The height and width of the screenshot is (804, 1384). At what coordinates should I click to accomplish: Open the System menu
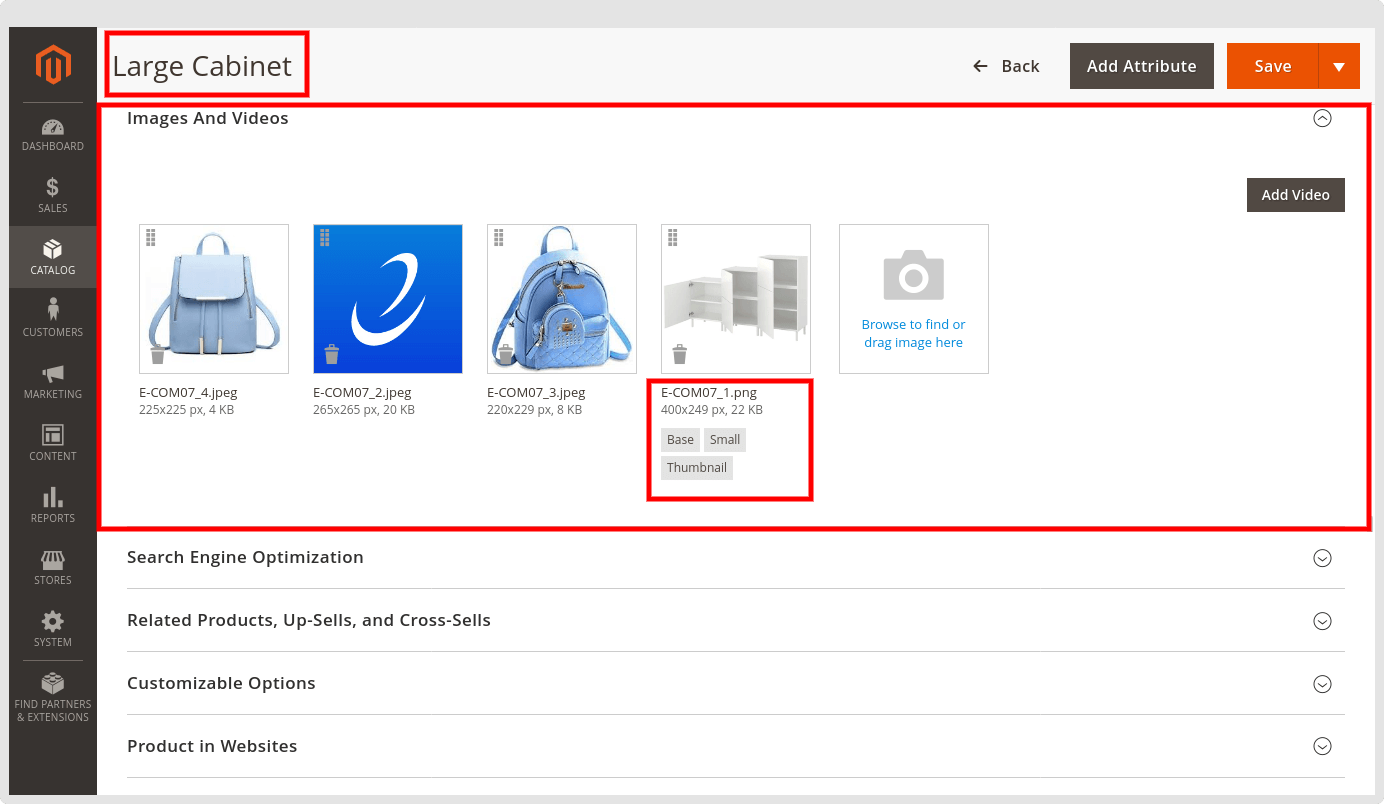click(53, 629)
